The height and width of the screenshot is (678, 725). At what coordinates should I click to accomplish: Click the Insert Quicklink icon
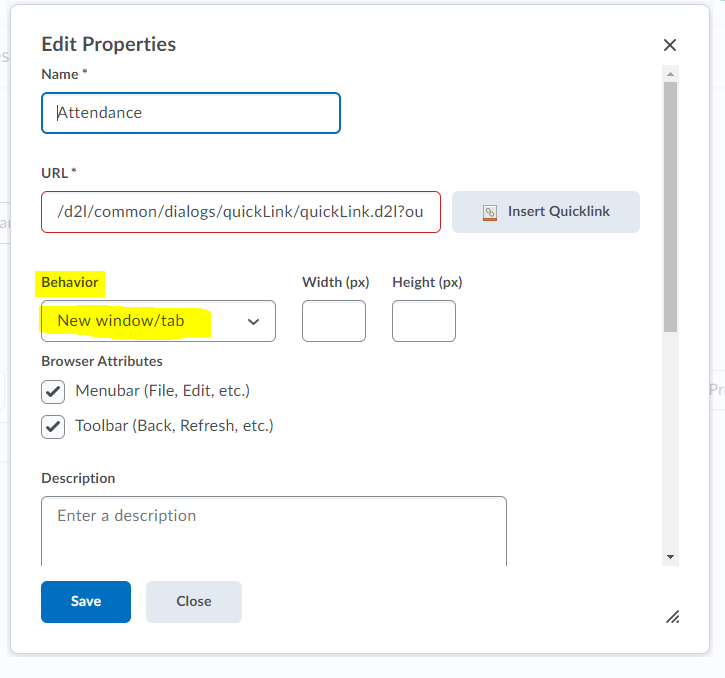coord(490,212)
